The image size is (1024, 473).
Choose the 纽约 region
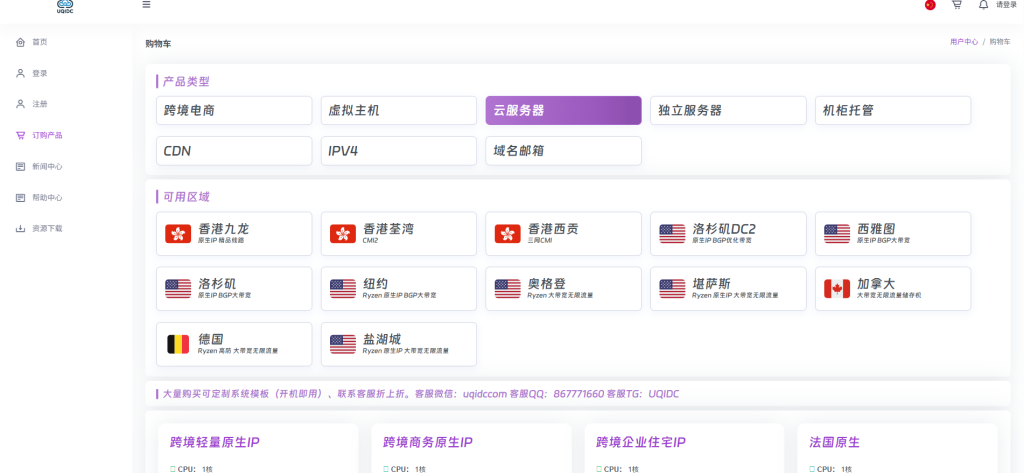click(x=399, y=289)
